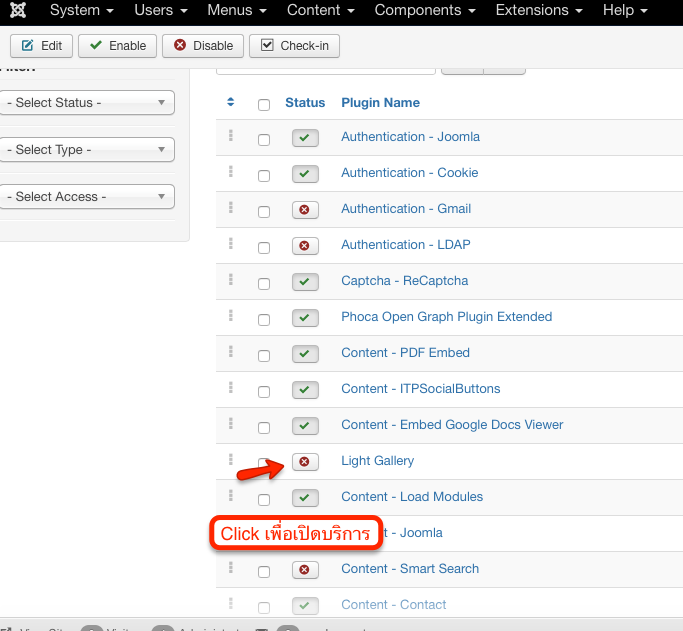
Task: Open the Authentication - LDAP plugin
Action: [x=406, y=245]
